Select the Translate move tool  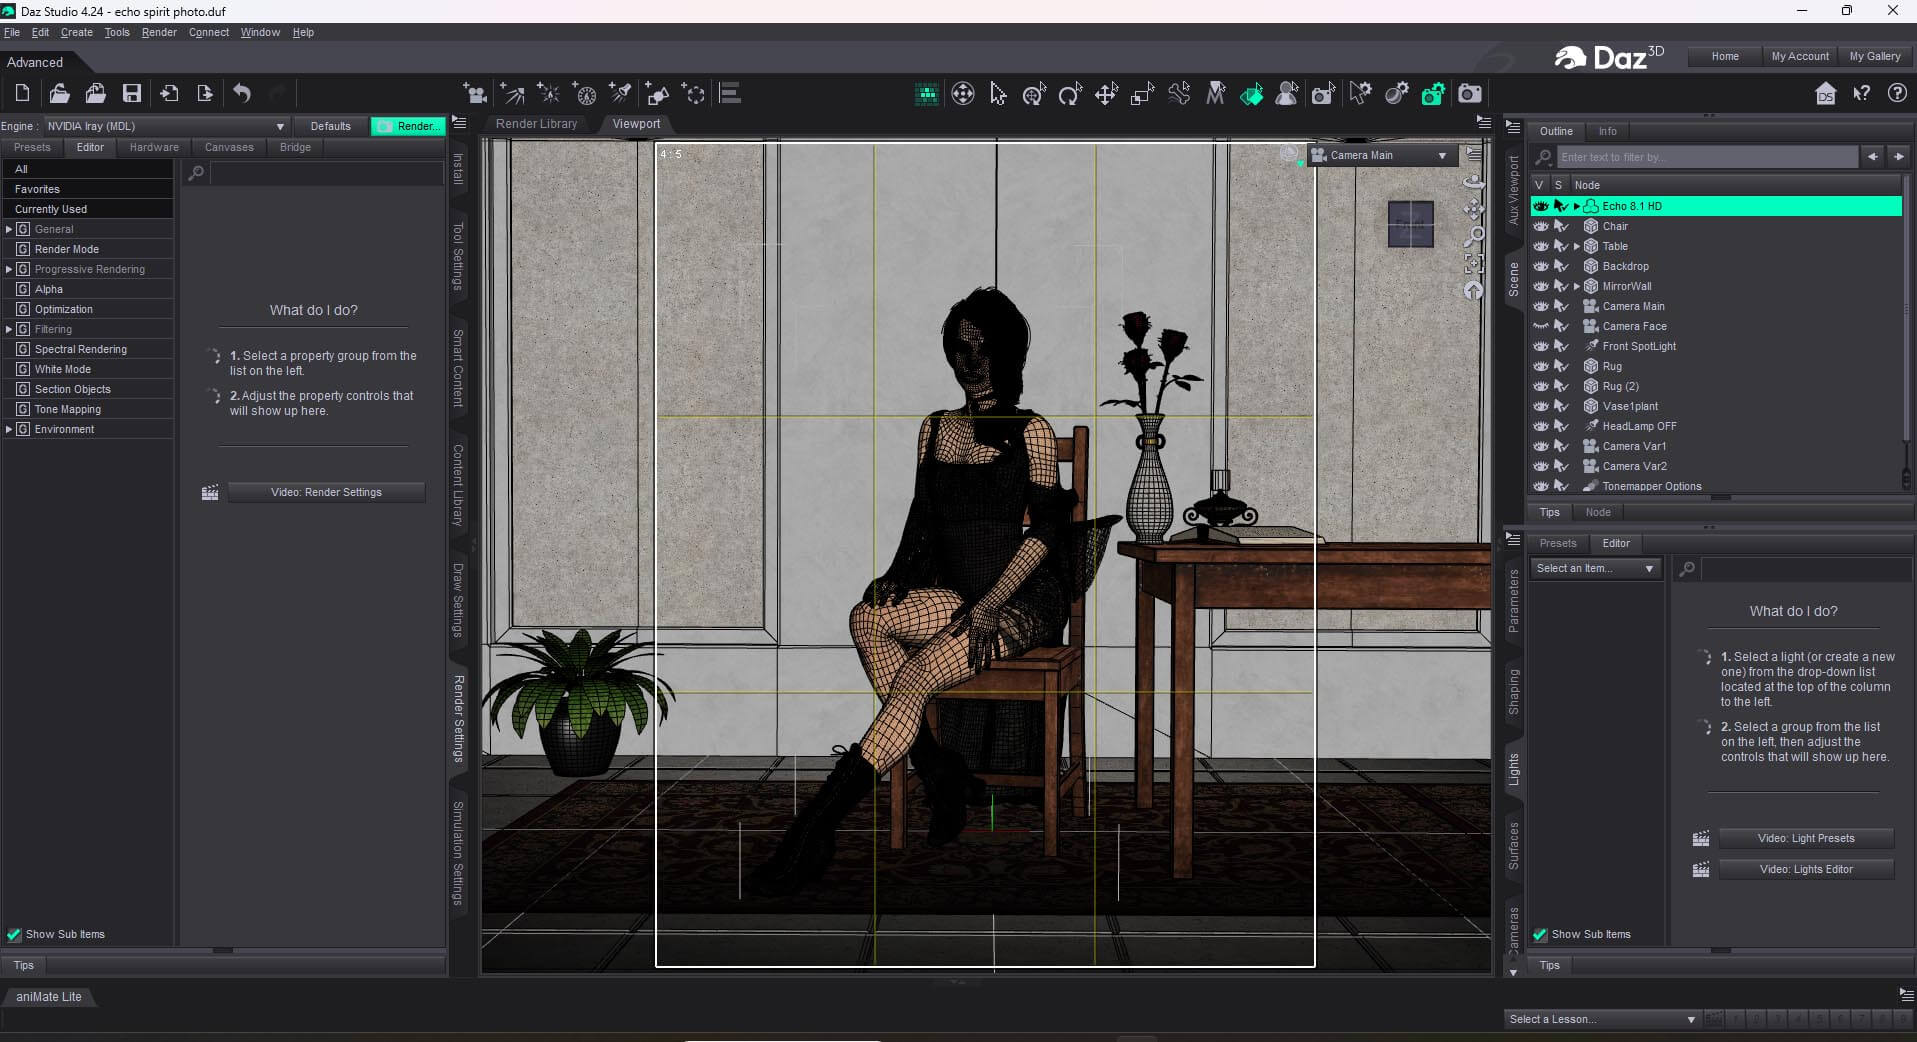tap(1106, 94)
